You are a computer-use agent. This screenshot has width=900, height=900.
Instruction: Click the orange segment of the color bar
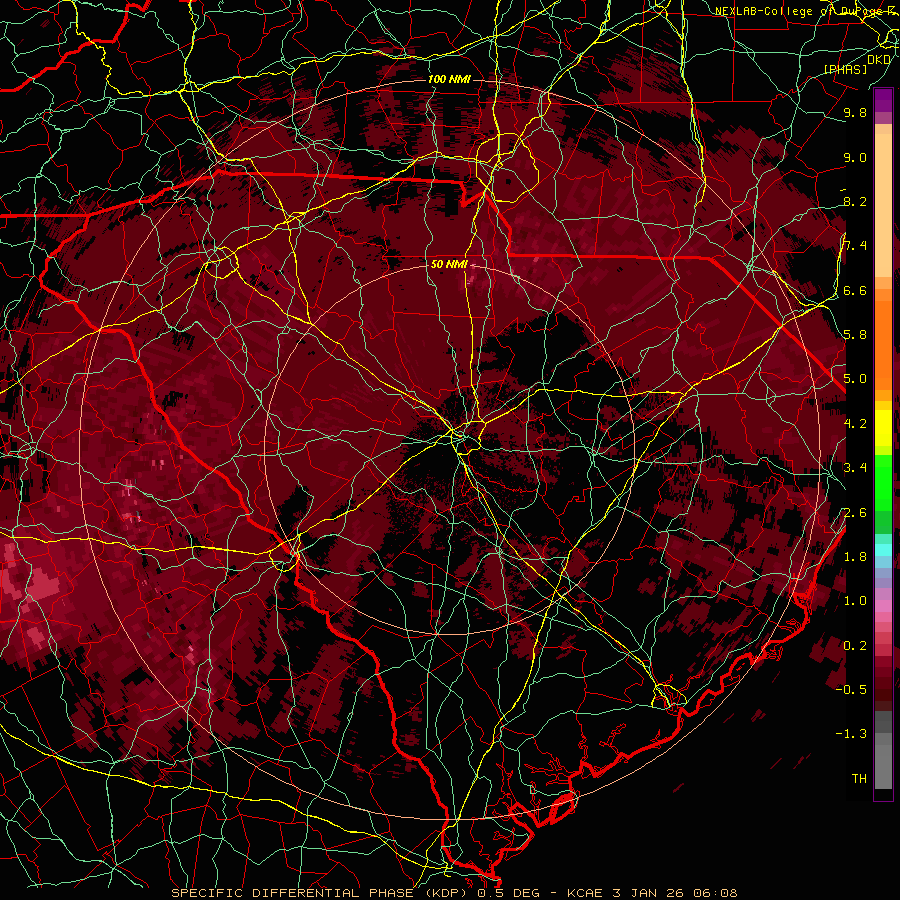883,344
